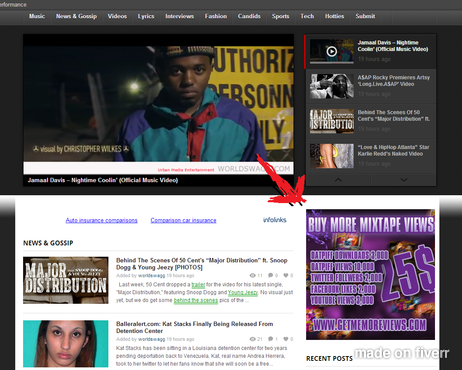Image resolution: width=462 pixels, height=370 pixels.
Task: Follow the behind the scenes inline link
Action: 196,301
